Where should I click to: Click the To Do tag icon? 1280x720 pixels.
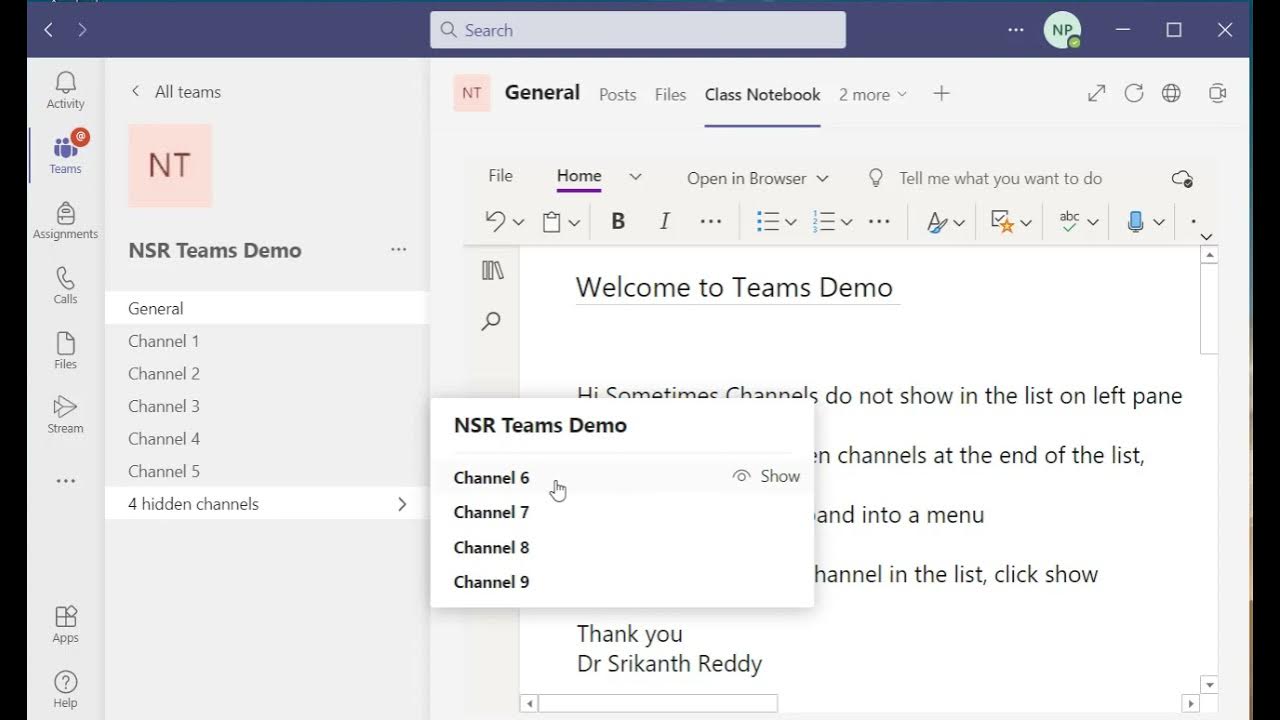(x=1002, y=222)
